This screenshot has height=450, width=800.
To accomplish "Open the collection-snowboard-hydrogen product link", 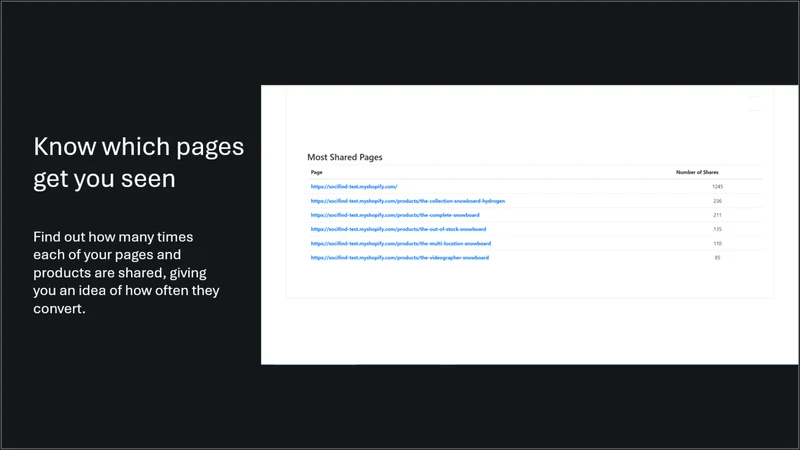I will 408,201.
